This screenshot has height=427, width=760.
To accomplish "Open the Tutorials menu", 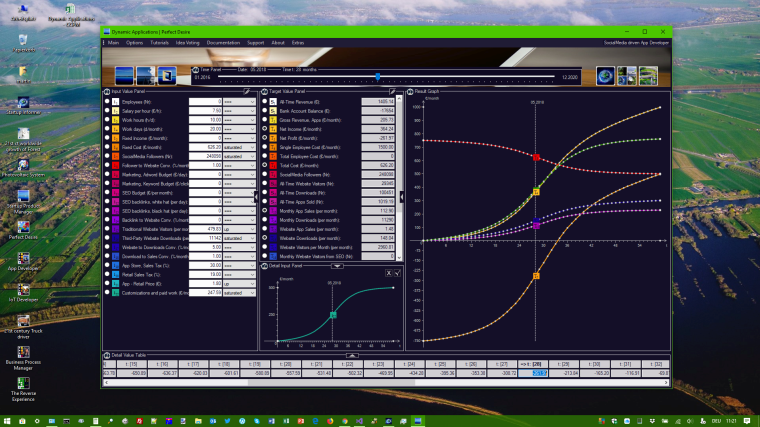I will coord(159,43).
